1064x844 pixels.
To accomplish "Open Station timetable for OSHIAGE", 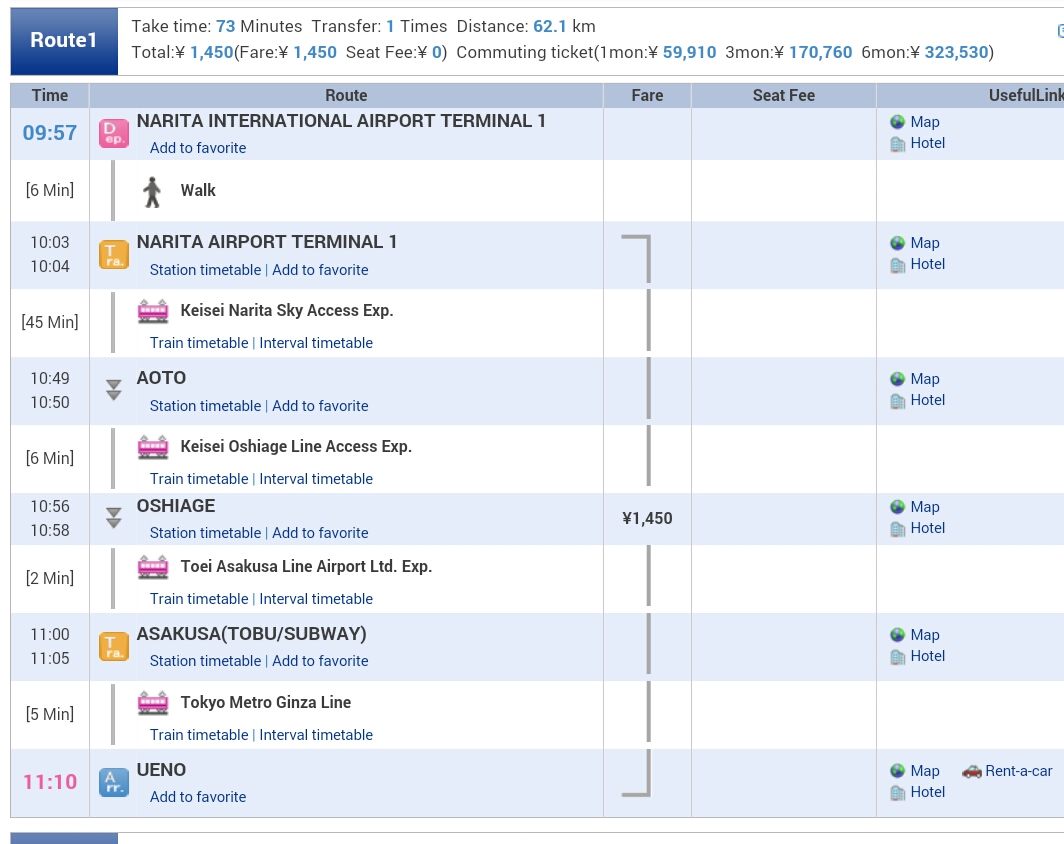I will [206, 533].
